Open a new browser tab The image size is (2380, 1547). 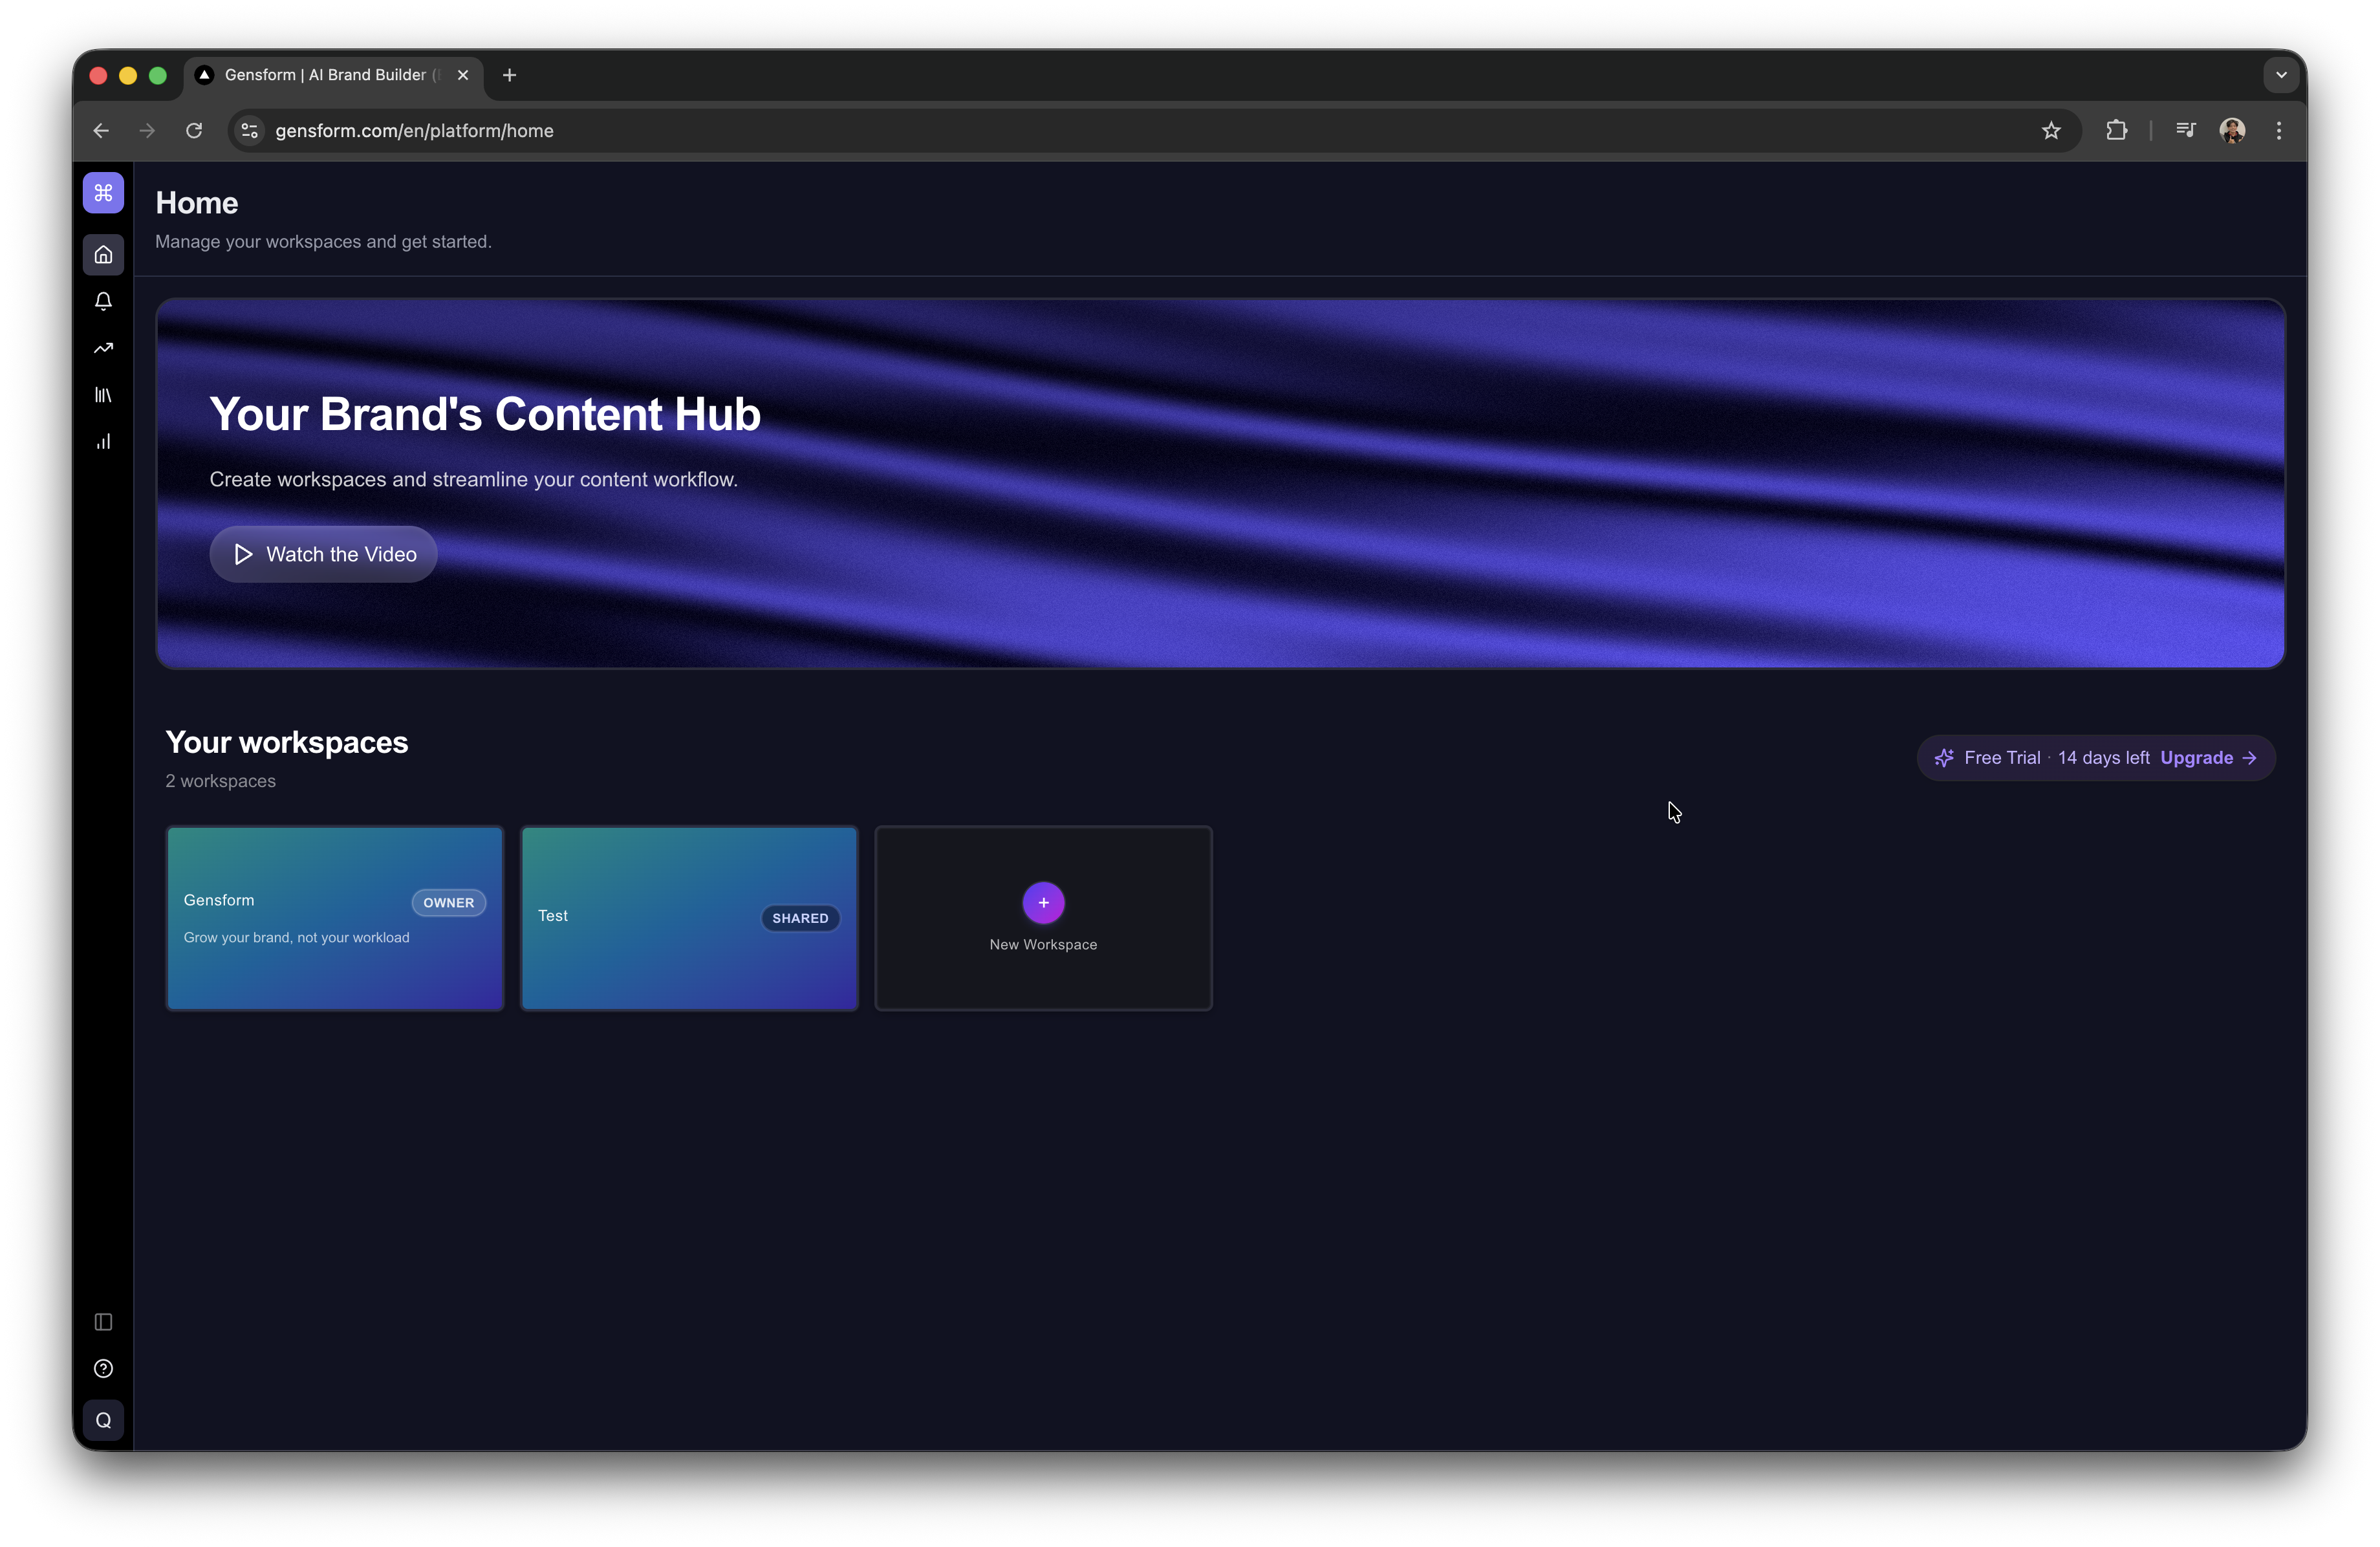tap(509, 74)
